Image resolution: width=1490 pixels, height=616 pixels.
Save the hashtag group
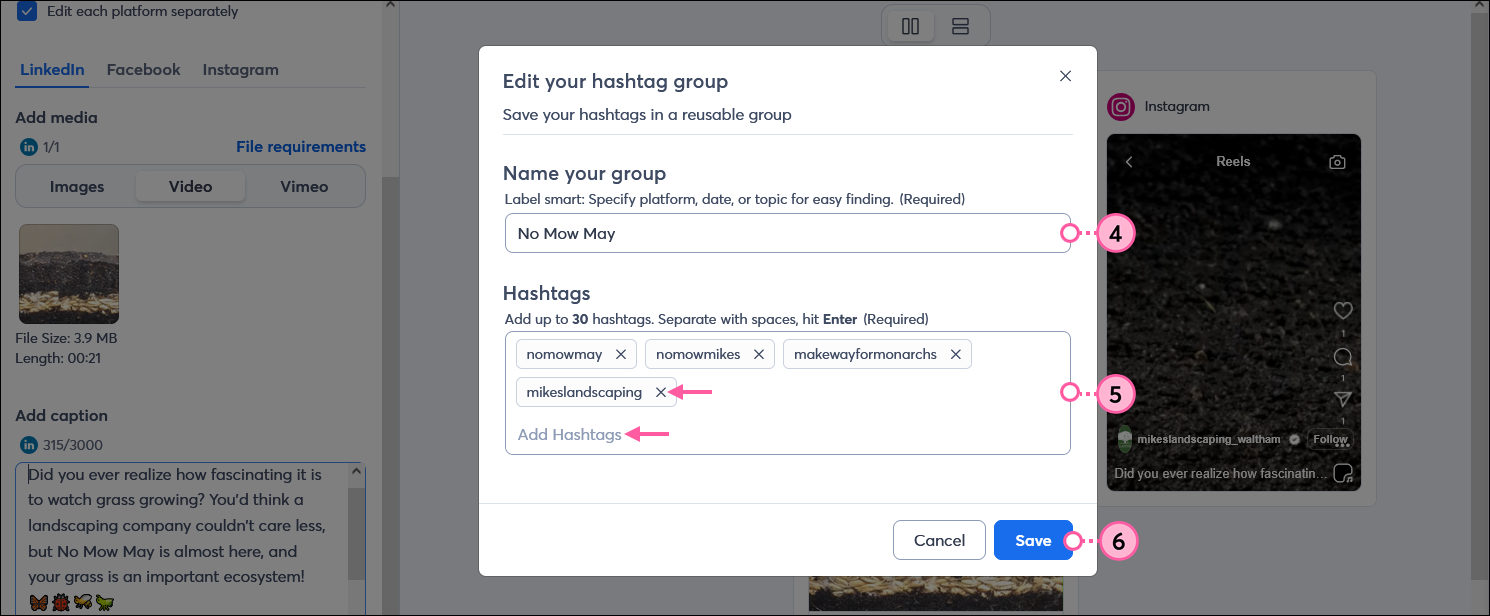click(1033, 539)
